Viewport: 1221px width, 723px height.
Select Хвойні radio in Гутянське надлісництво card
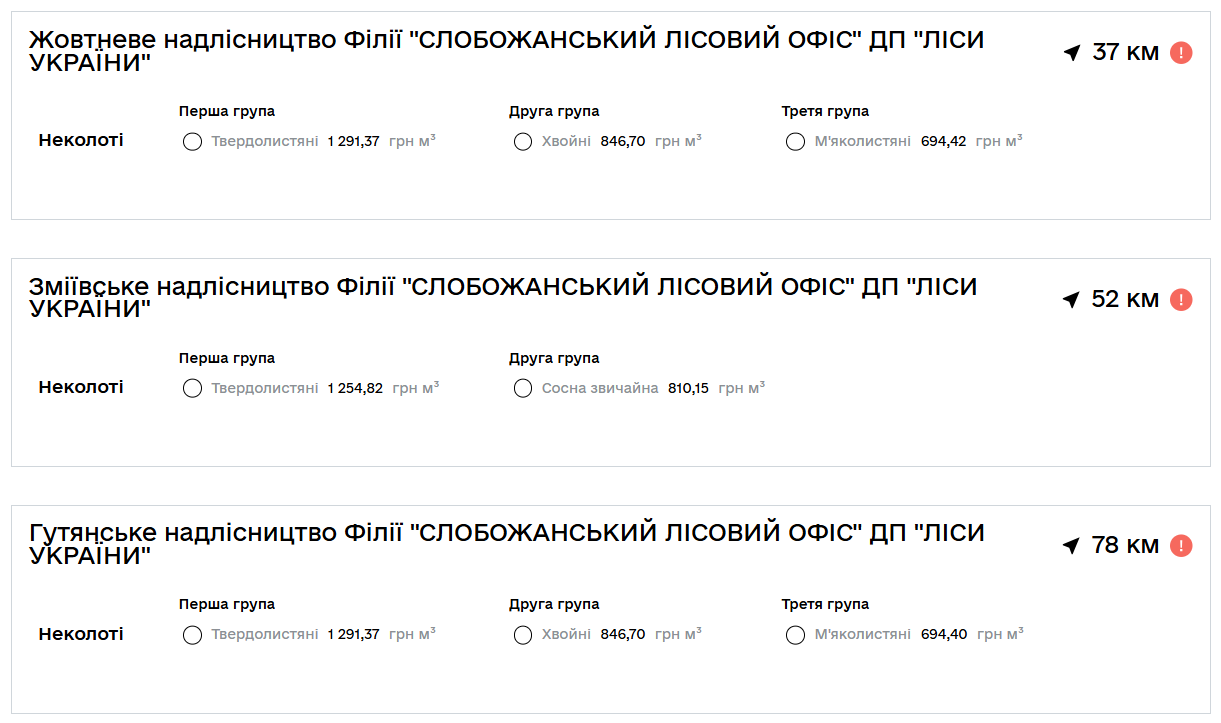(523, 635)
